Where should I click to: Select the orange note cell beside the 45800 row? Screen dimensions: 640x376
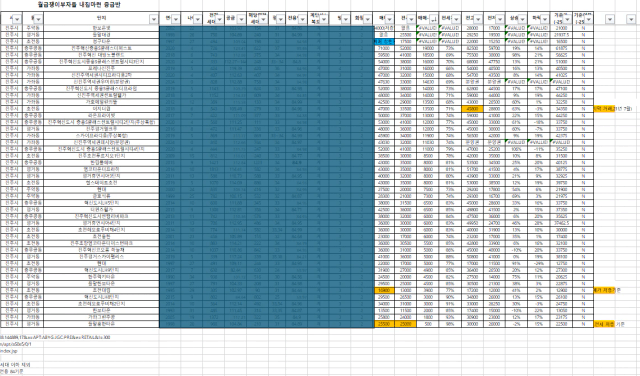coord(604,109)
